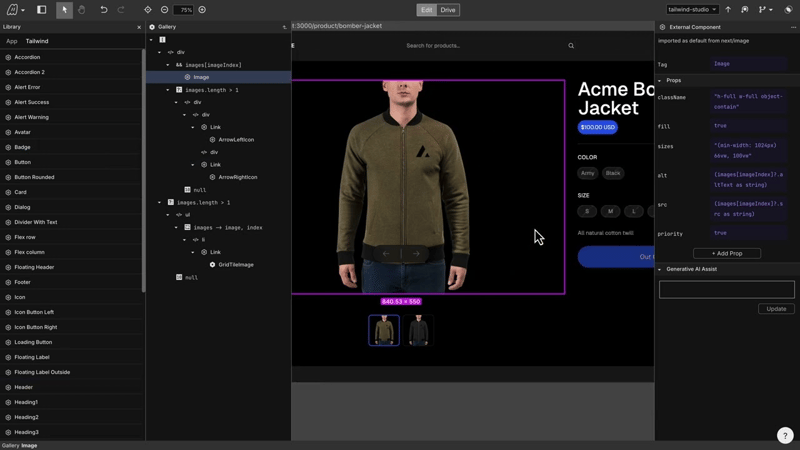
Task: Click the undo arrow icon
Action: 104,10
